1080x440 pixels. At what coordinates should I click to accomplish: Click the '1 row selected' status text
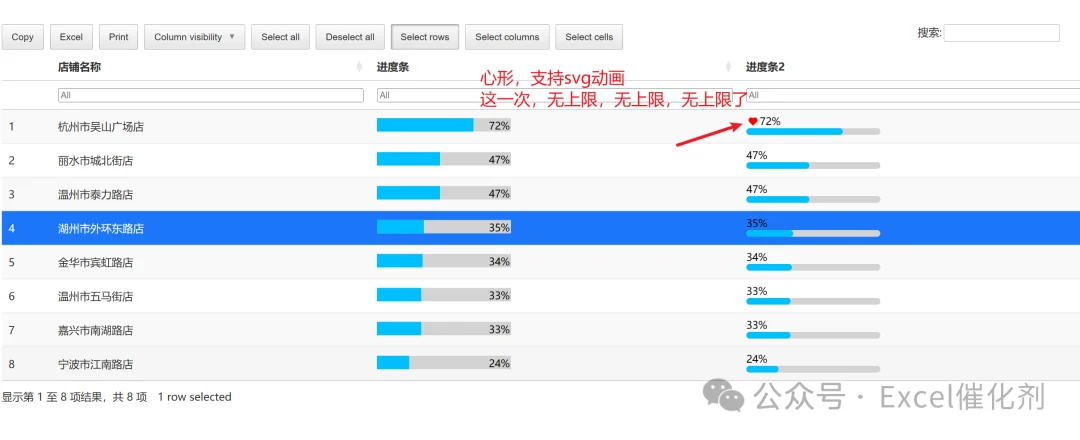tap(194, 397)
